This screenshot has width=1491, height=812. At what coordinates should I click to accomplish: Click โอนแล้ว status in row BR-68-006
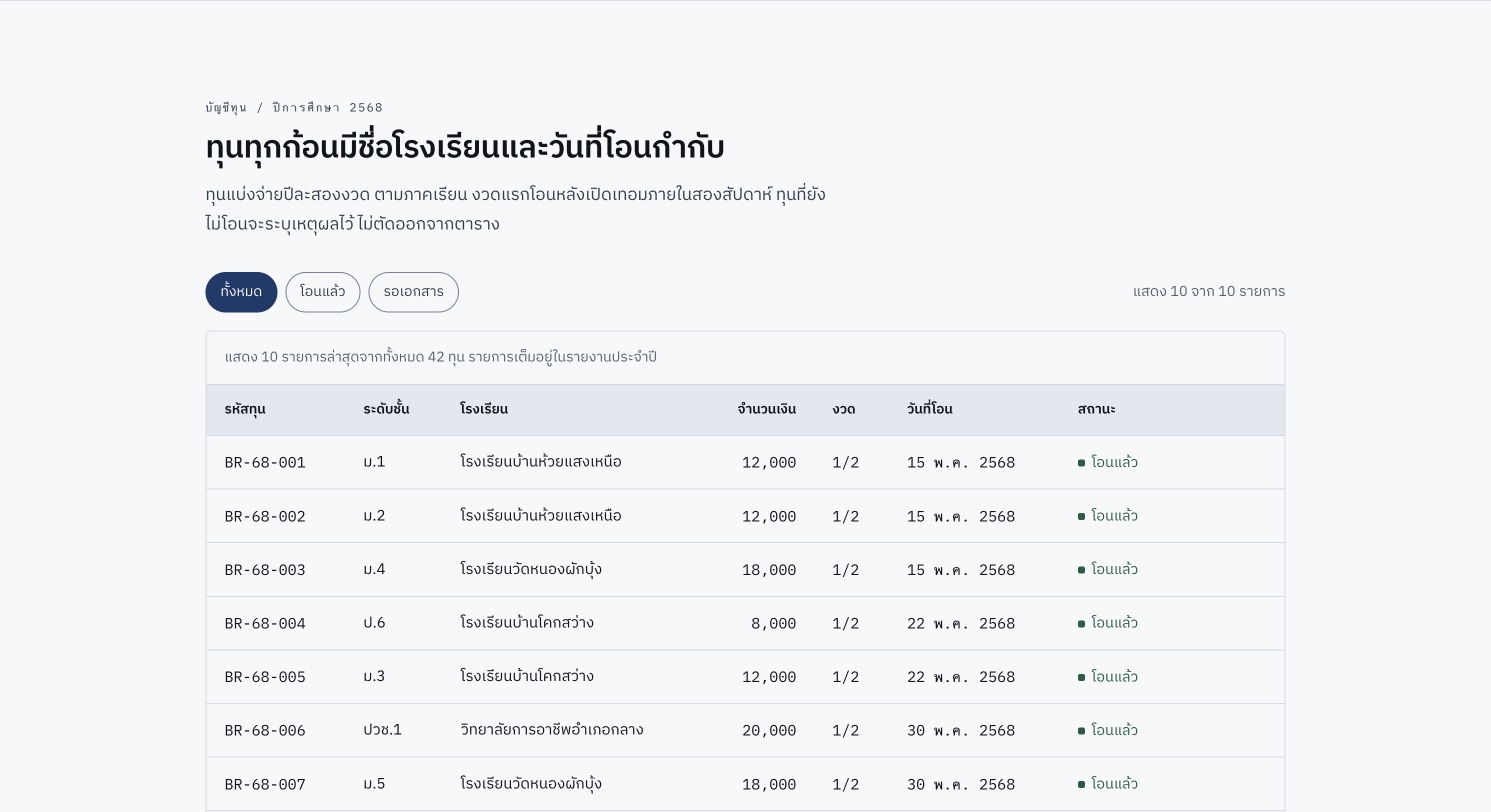(1108, 730)
